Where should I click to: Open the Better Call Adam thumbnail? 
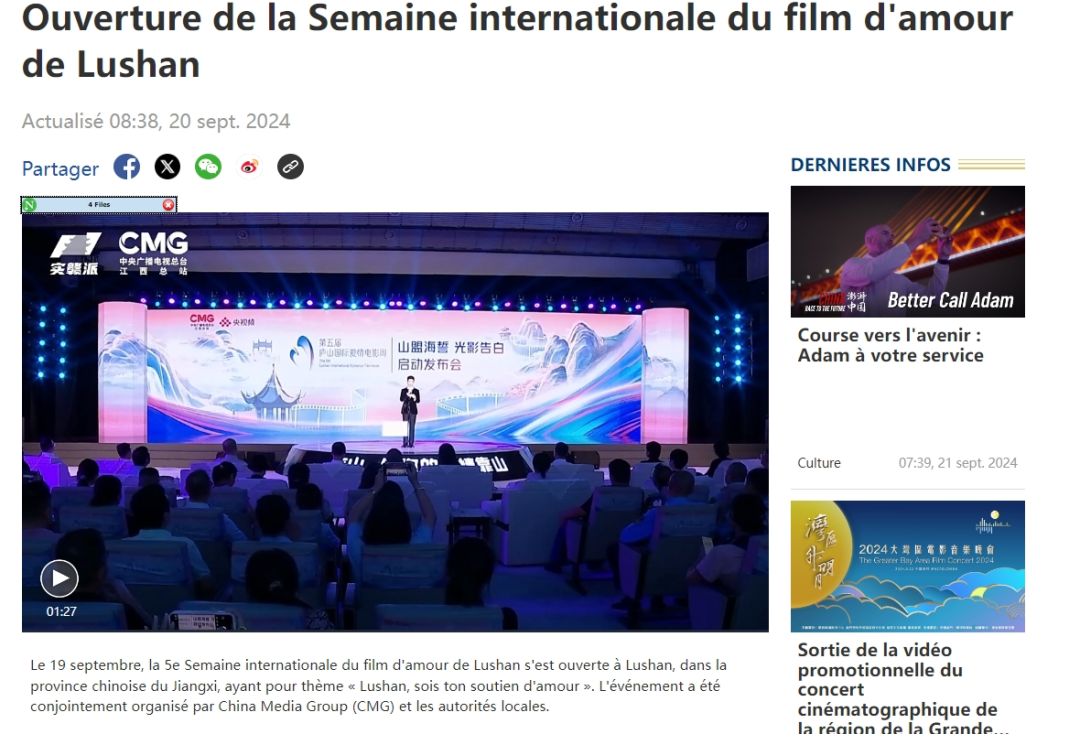point(907,251)
